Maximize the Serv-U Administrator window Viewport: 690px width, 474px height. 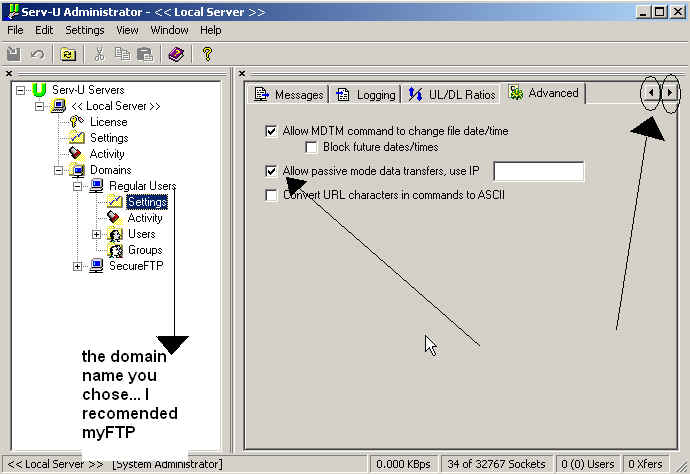[x=659, y=12]
